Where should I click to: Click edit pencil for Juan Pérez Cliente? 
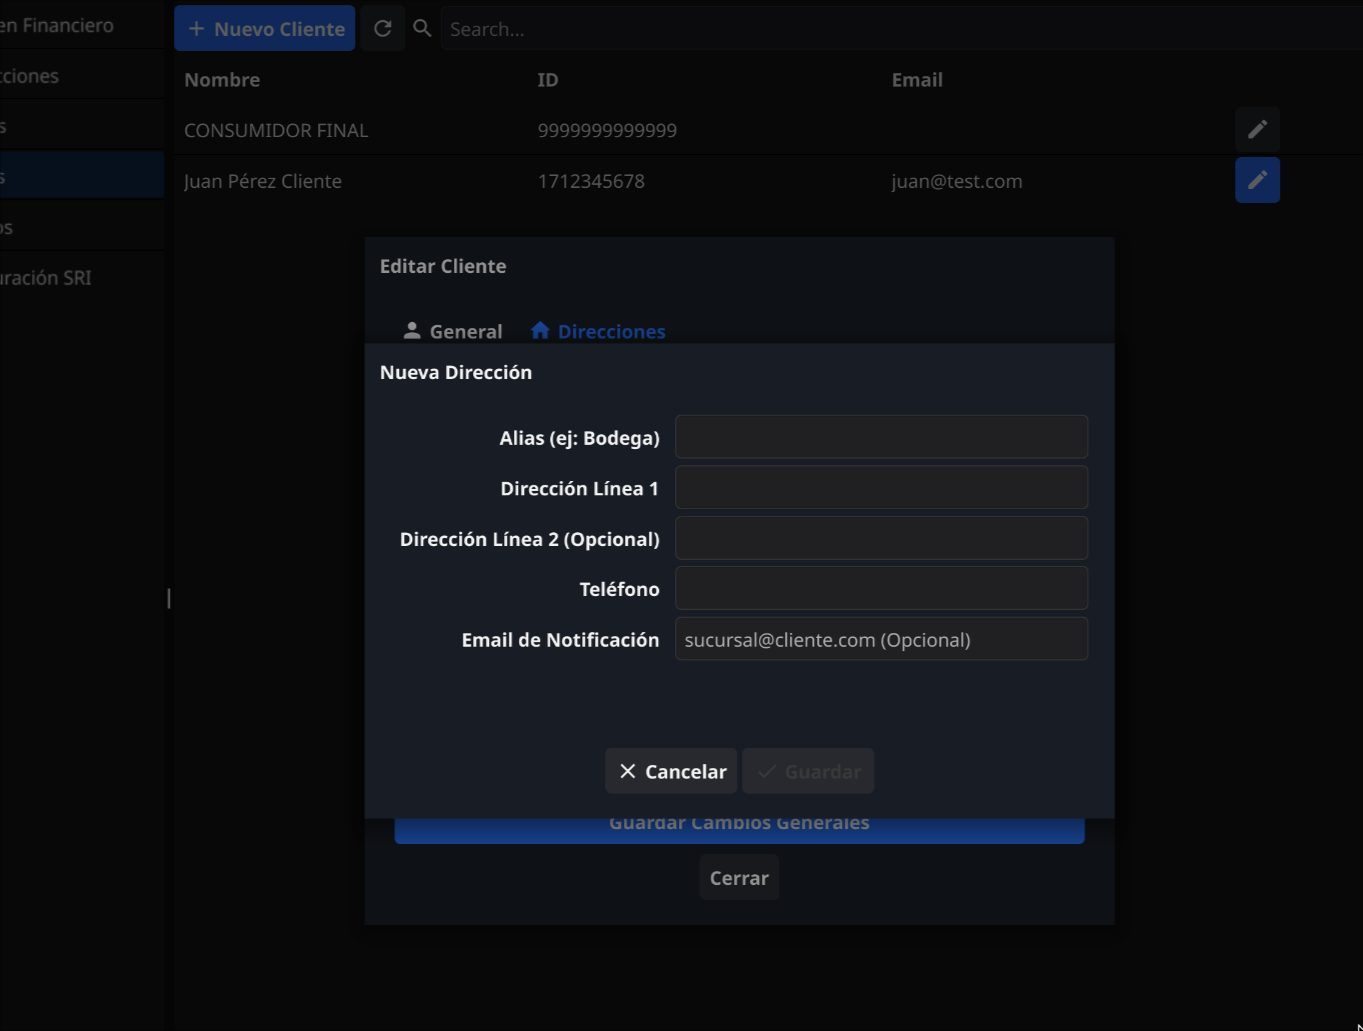(x=1257, y=180)
